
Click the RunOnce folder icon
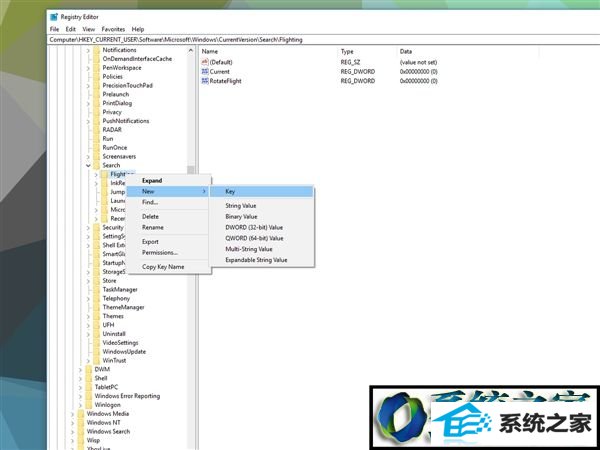(96, 147)
